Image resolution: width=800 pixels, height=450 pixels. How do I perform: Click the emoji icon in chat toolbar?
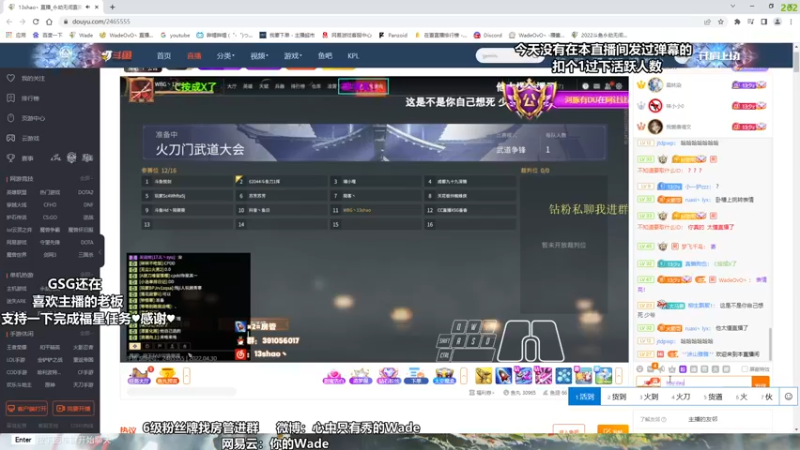[x=640, y=369]
